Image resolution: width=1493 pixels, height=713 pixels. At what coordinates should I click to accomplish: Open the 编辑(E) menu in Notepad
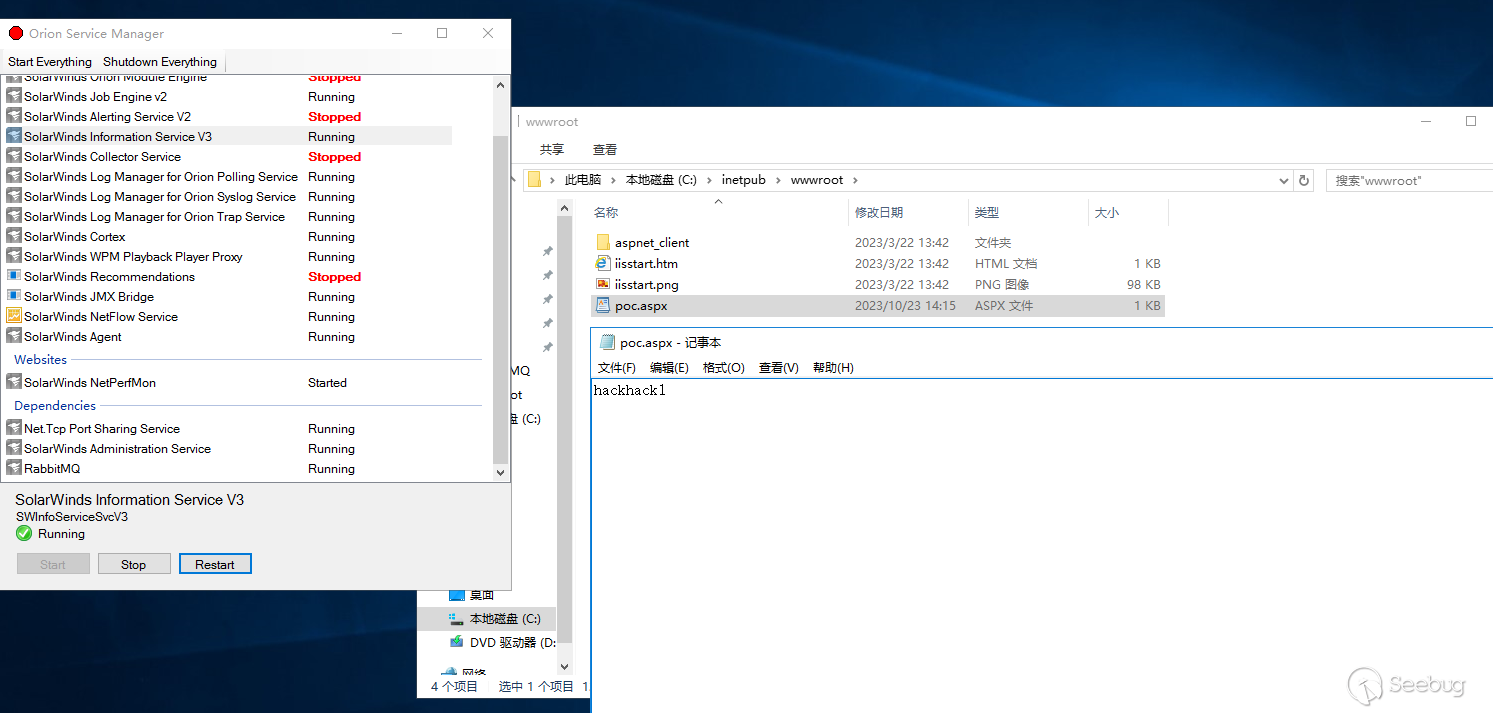click(669, 368)
